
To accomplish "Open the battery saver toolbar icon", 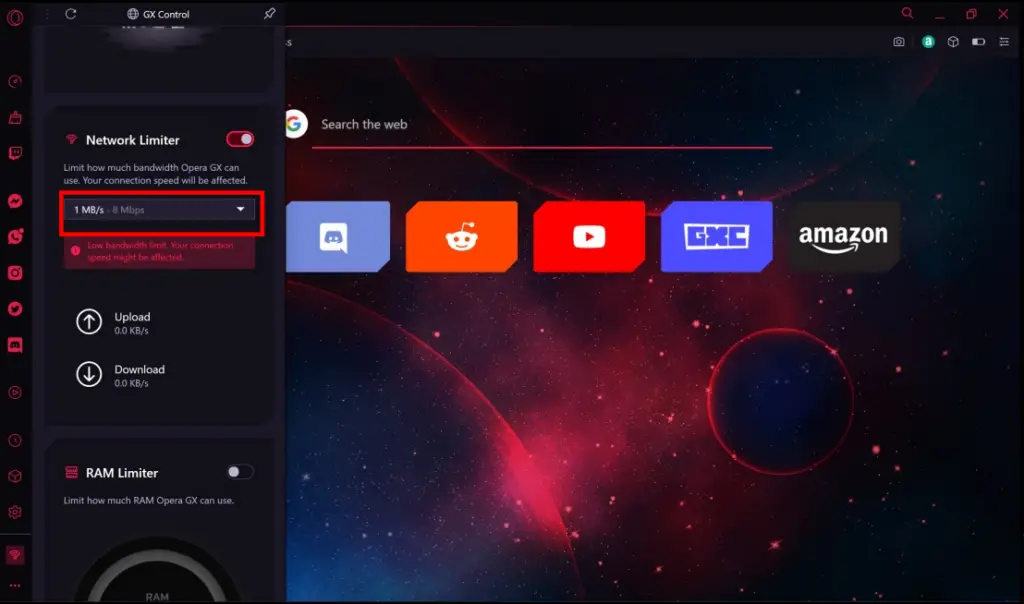I will coord(978,42).
